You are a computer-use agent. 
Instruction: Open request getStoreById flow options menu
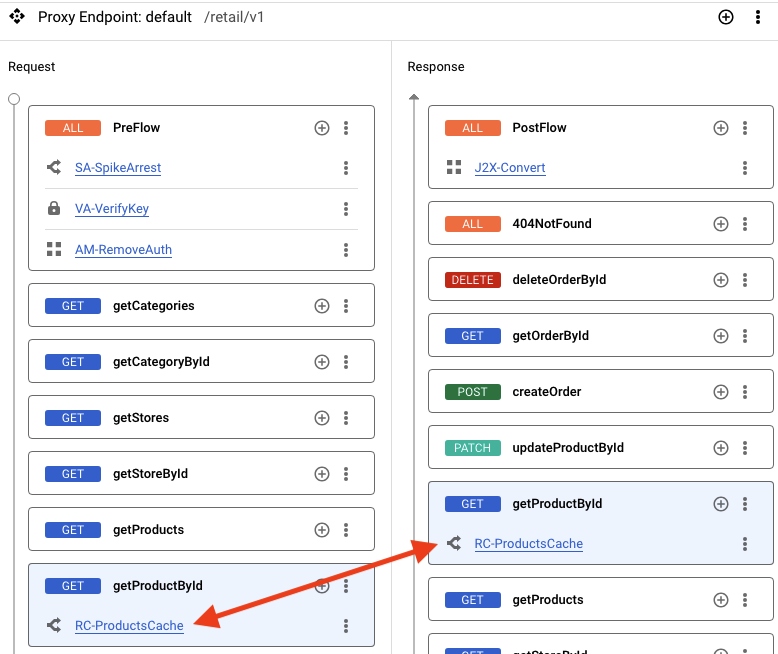pos(346,474)
